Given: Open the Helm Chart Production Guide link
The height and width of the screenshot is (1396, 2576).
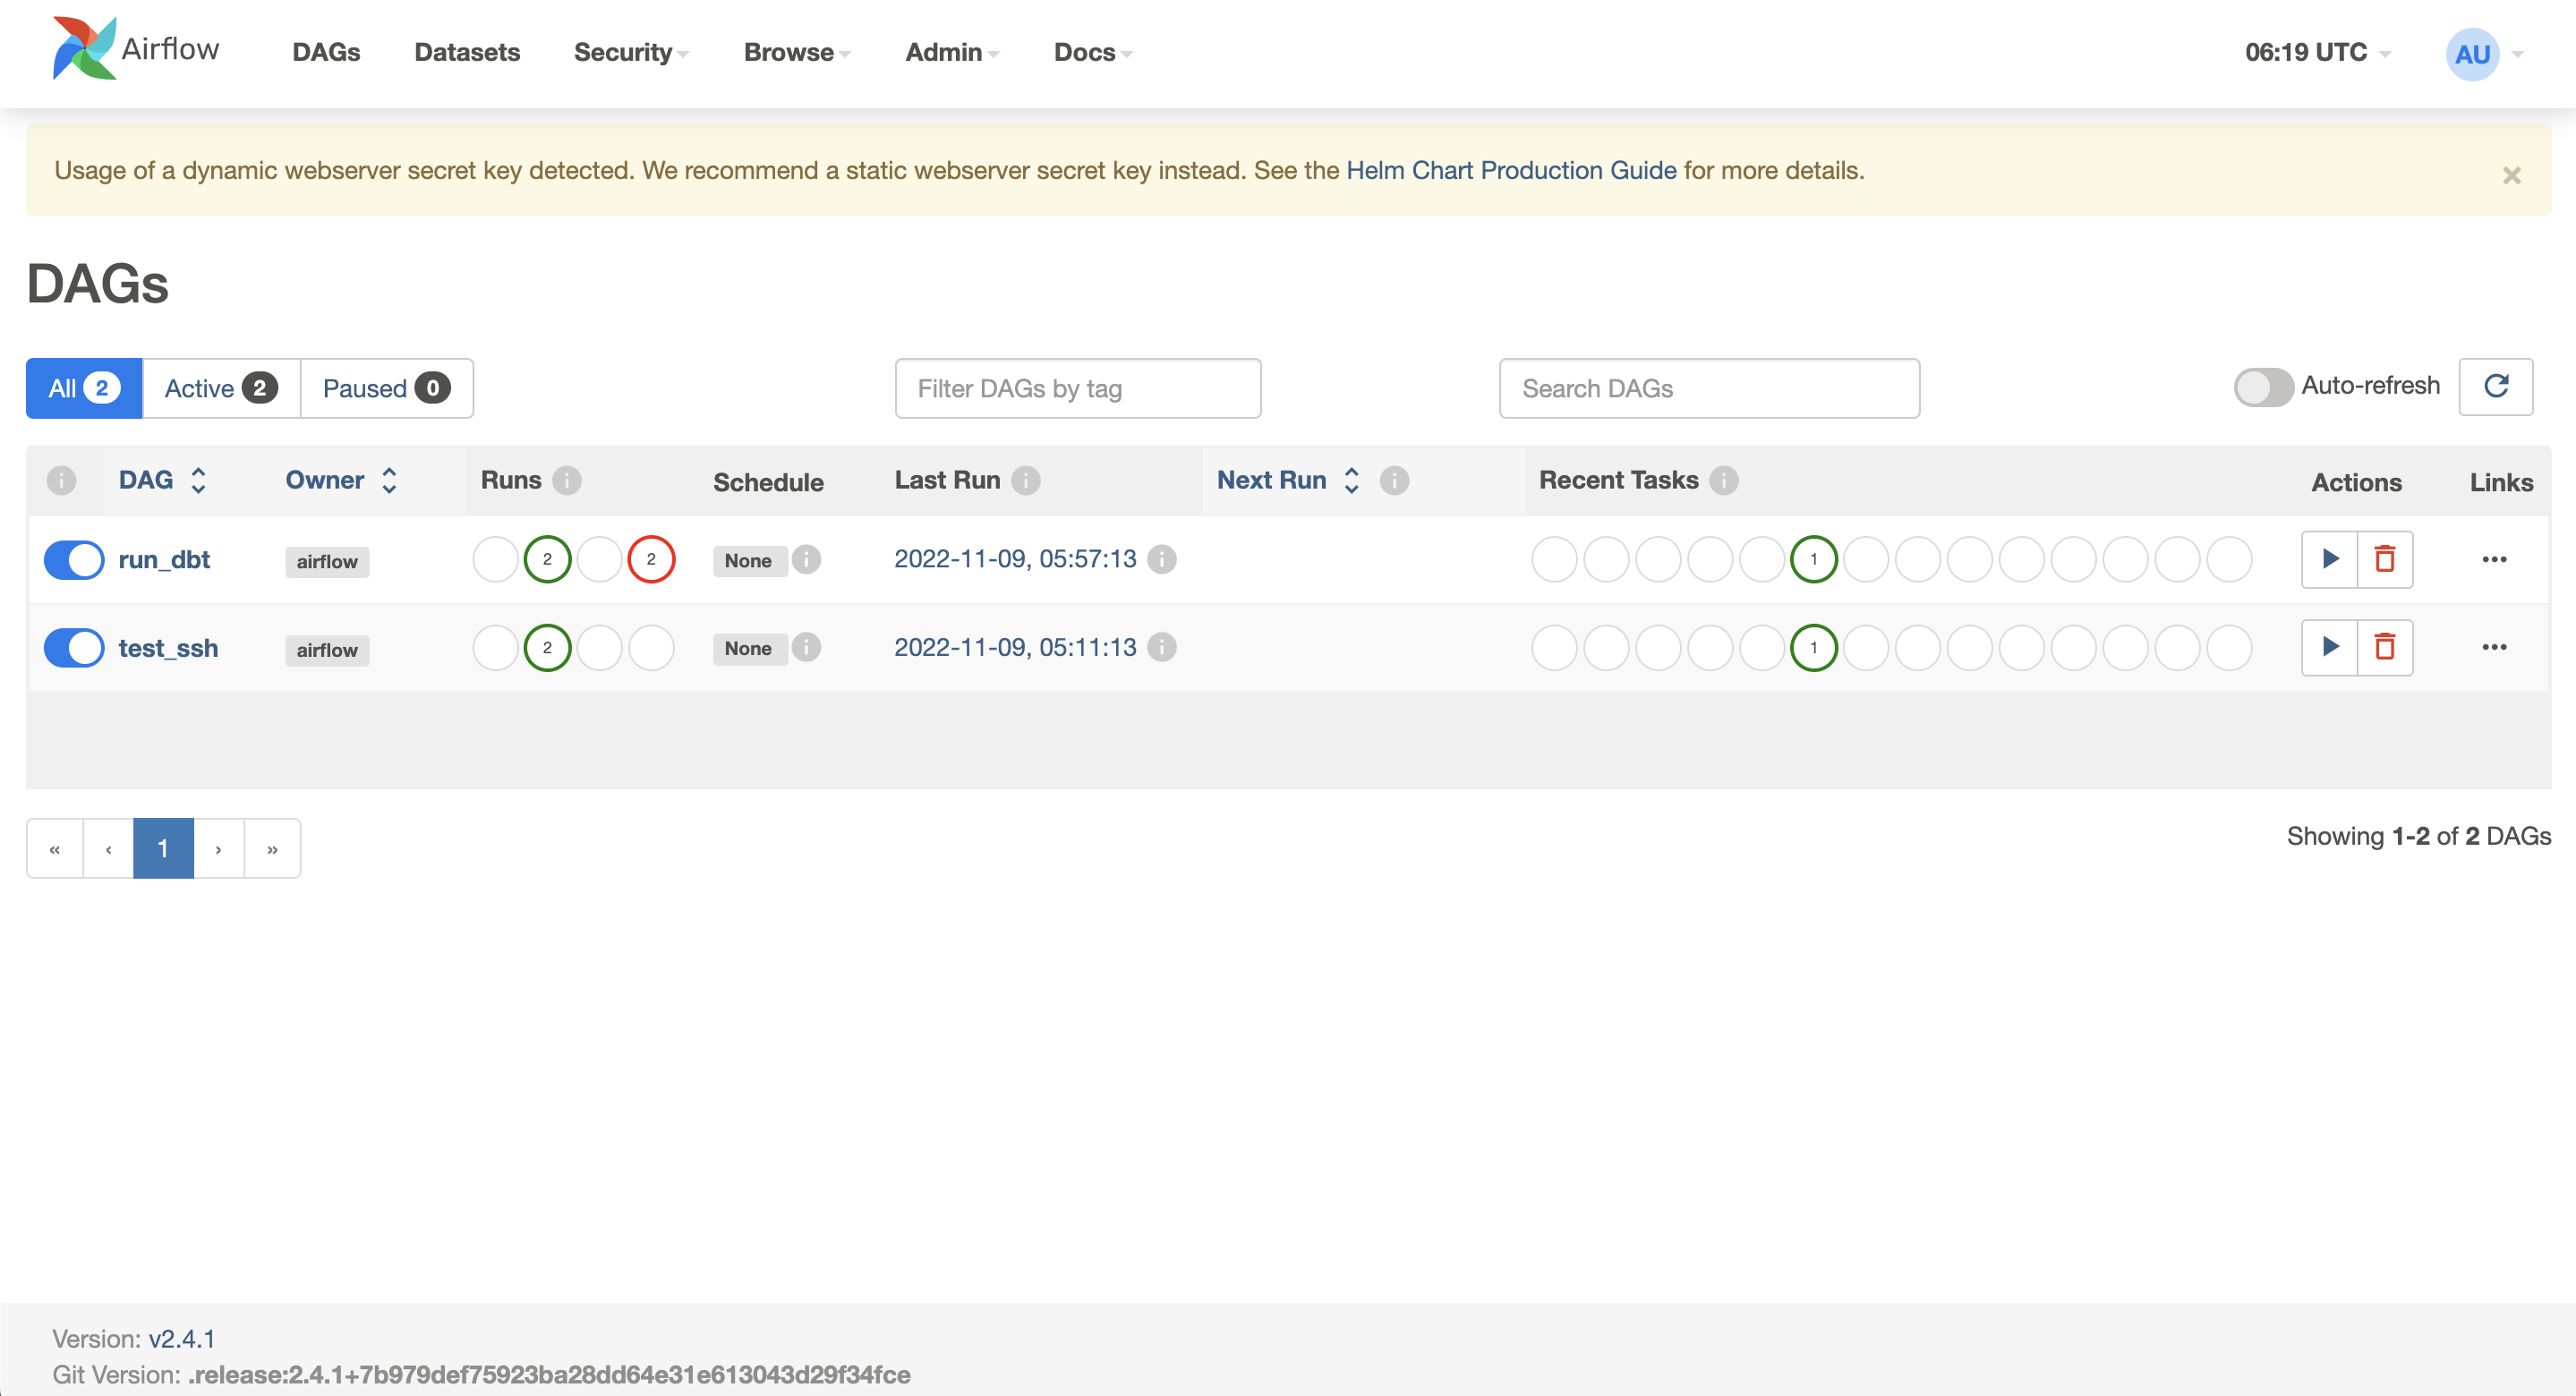Looking at the screenshot, I should pos(1511,170).
